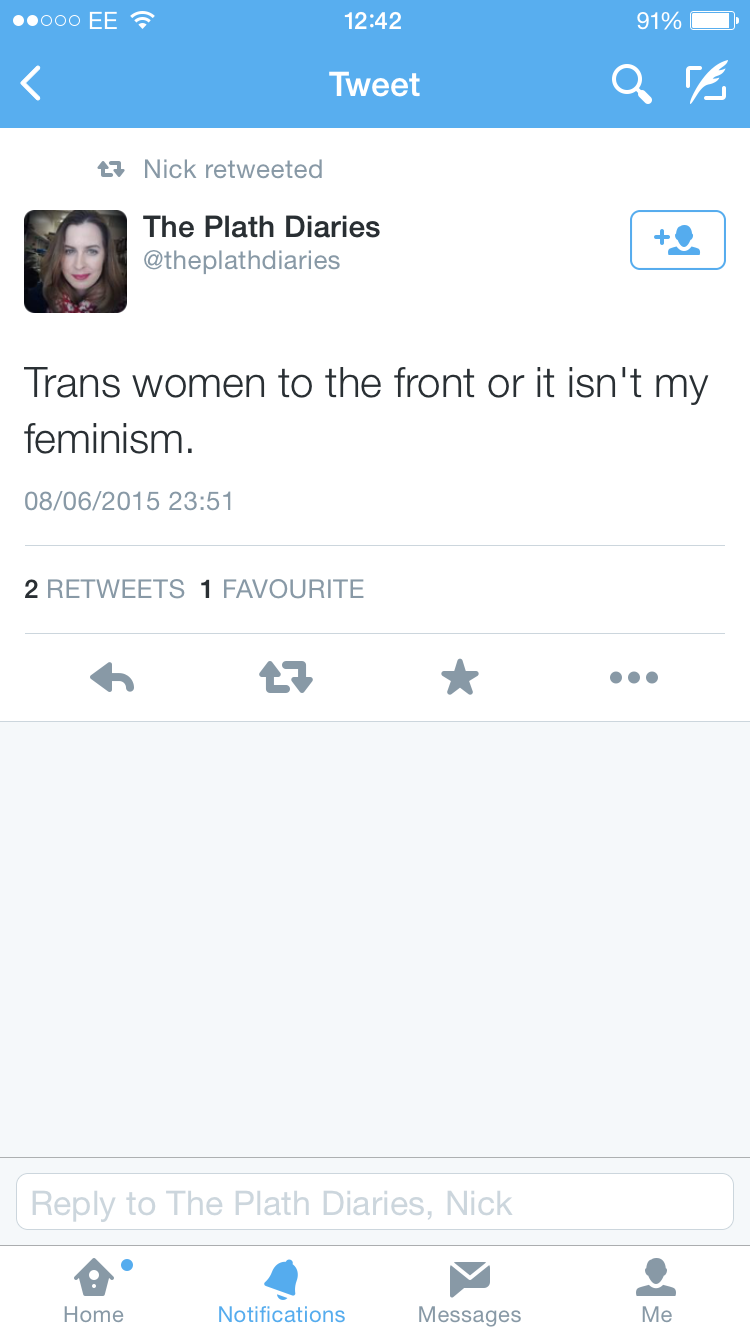Image resolution: width=750 pixels, height=1334 pixels.
Task: Tap the back arrow in header
Action: [x=32, y=84]
